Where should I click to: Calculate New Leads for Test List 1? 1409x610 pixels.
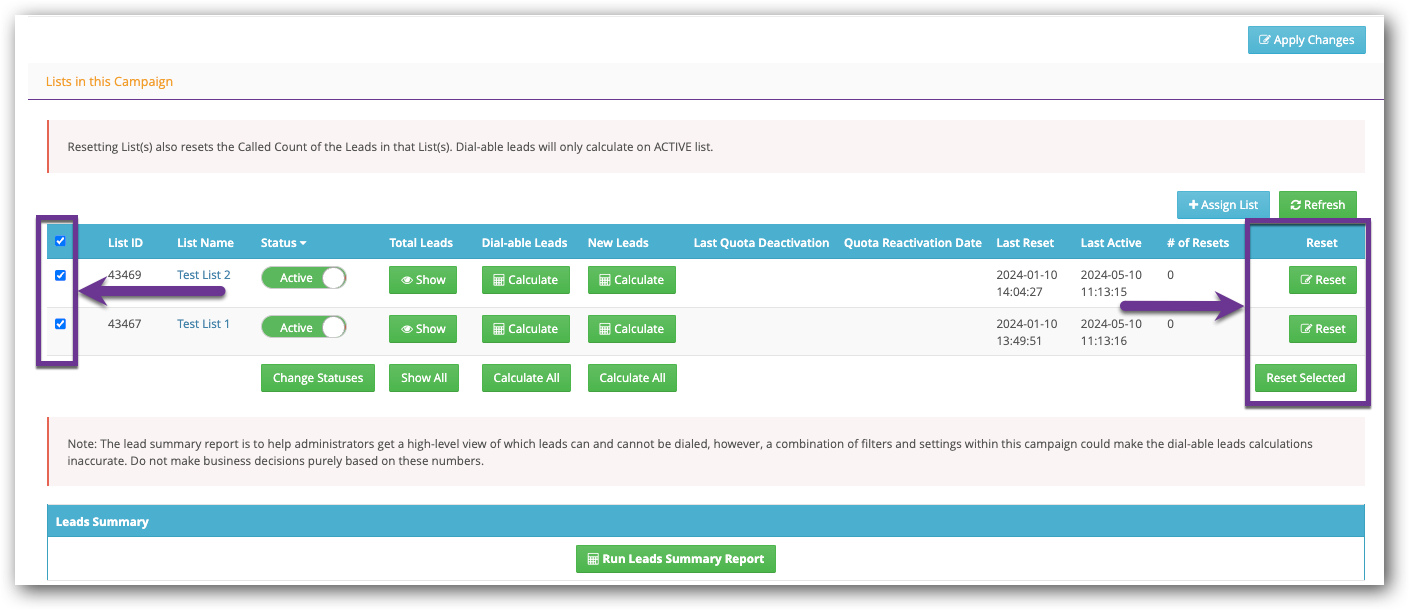tap(631, 329)
